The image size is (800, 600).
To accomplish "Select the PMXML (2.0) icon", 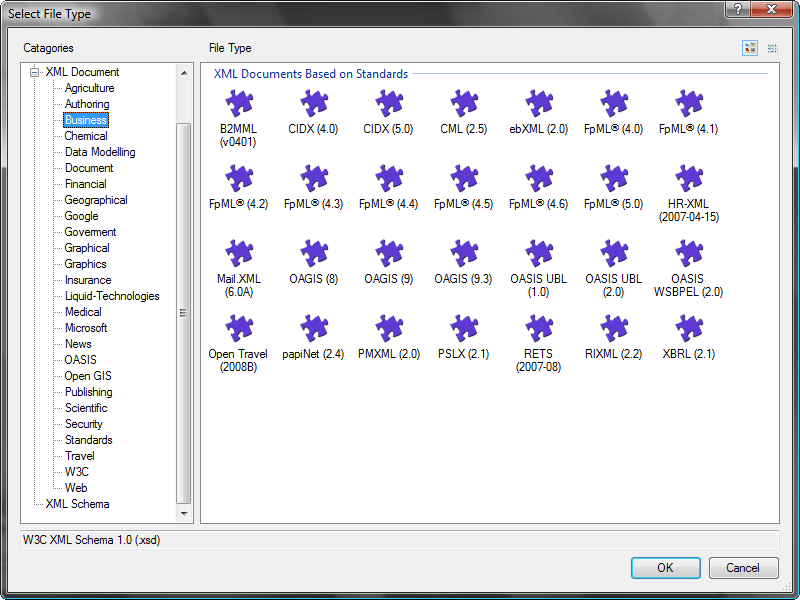I will [x=388, y=329].
